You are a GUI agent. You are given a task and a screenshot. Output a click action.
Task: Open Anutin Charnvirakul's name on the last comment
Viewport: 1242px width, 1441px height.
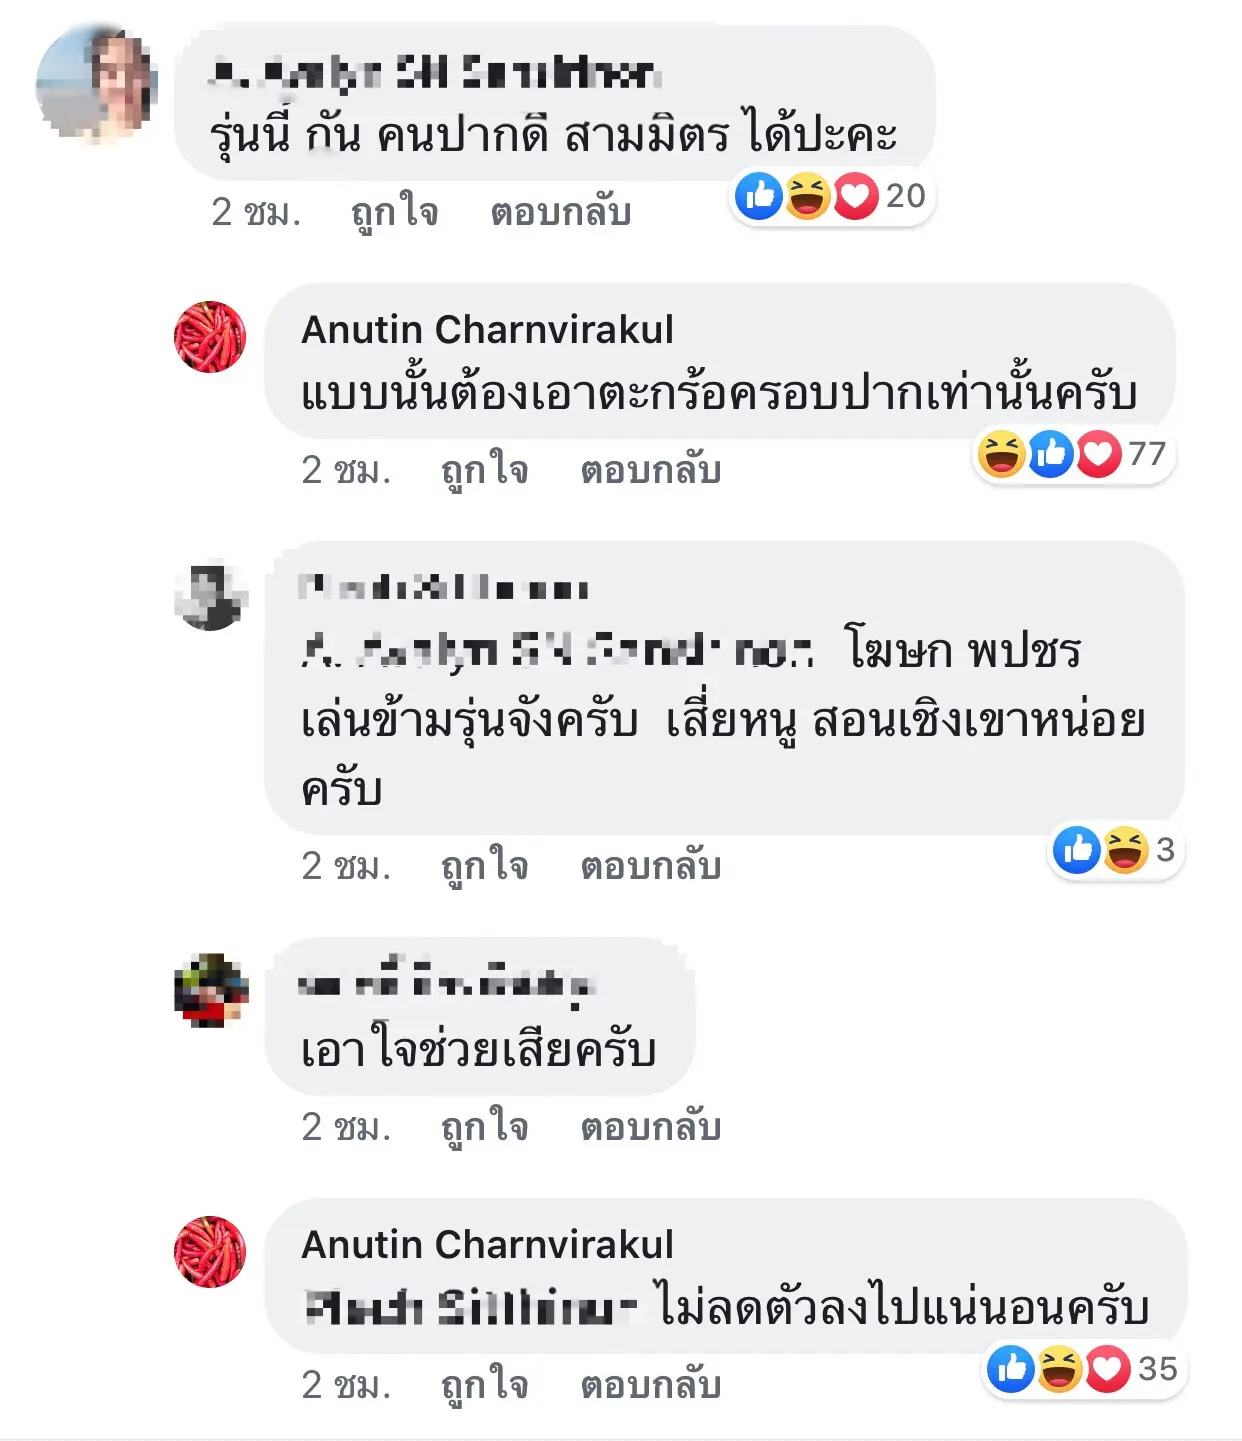[x=487, y=1244]
